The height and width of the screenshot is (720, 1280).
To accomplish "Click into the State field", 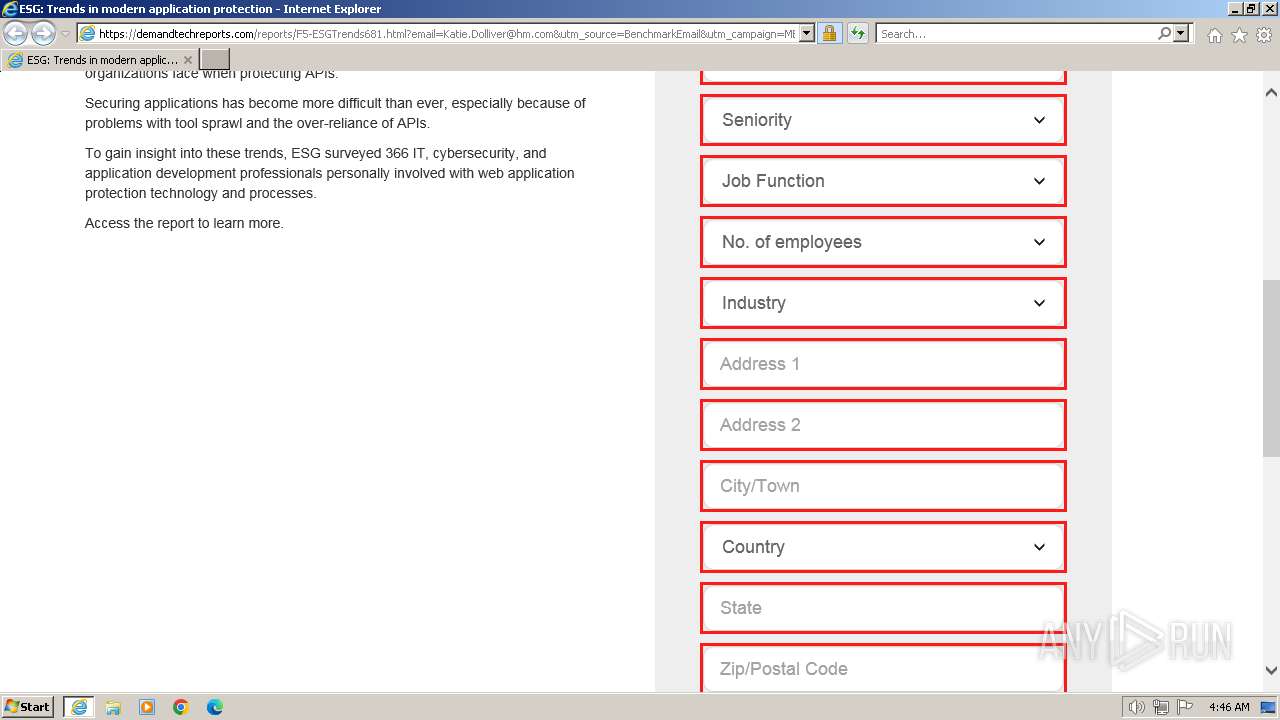I will (883, 608).
